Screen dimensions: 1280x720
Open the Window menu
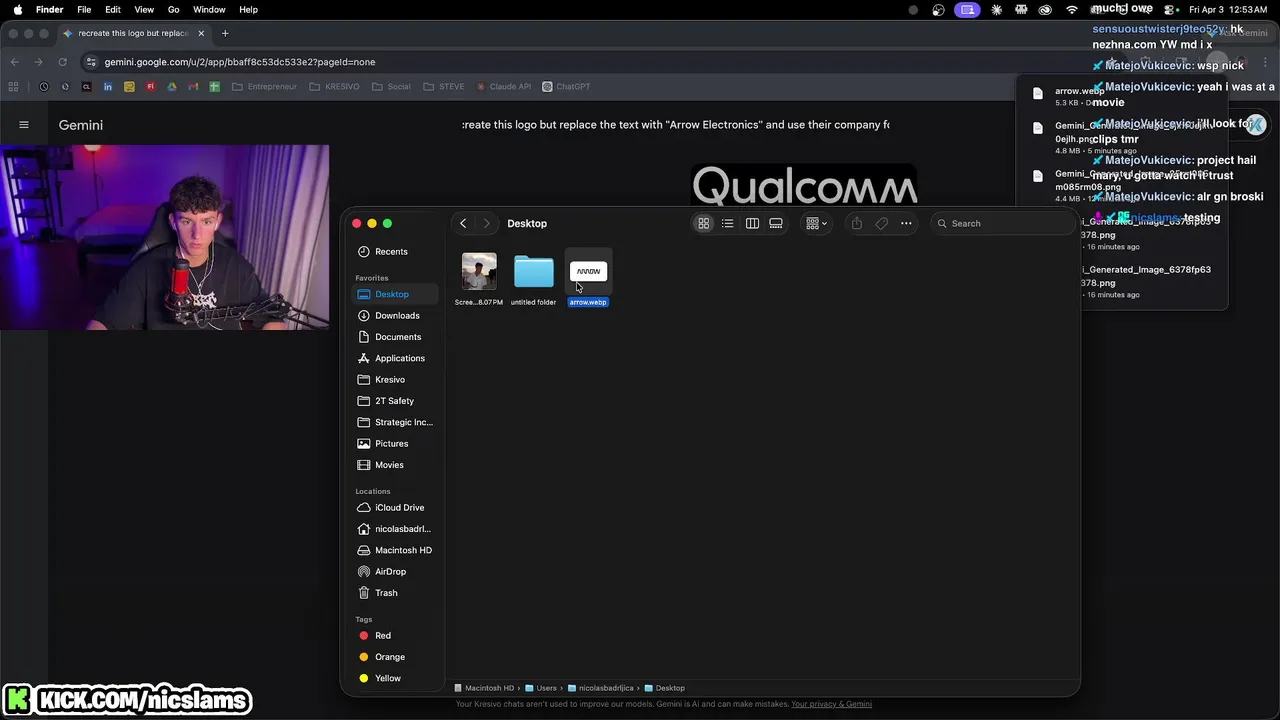click(x=209, y=9)
